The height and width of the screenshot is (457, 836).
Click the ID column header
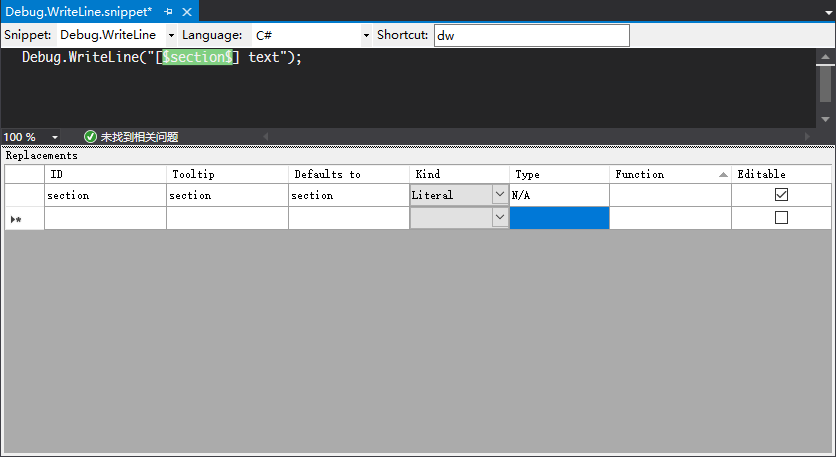pos(105,174)
